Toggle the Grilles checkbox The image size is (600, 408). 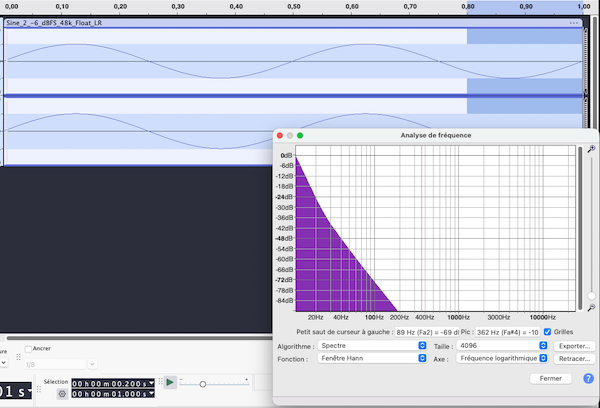click(x=548, y=332)
